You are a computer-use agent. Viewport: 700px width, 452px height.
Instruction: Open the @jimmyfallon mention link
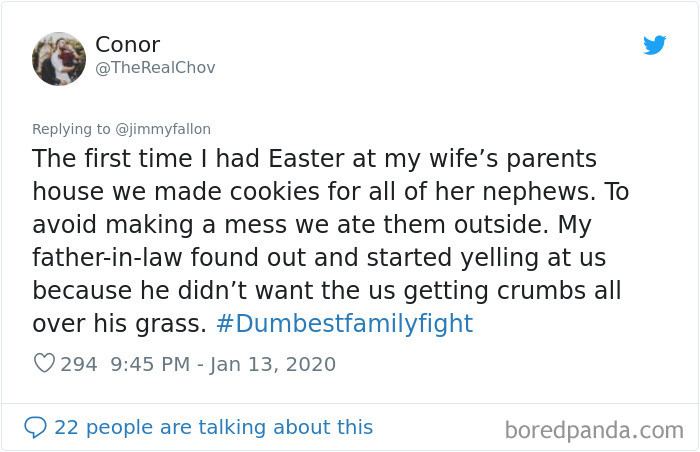point(160,129)
